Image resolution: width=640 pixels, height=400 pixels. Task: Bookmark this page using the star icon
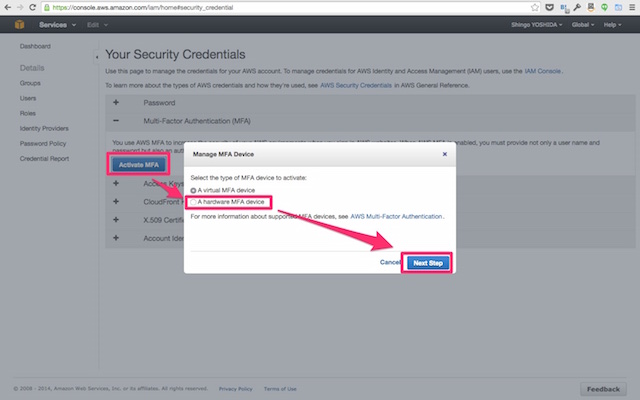tap(535, 7)
